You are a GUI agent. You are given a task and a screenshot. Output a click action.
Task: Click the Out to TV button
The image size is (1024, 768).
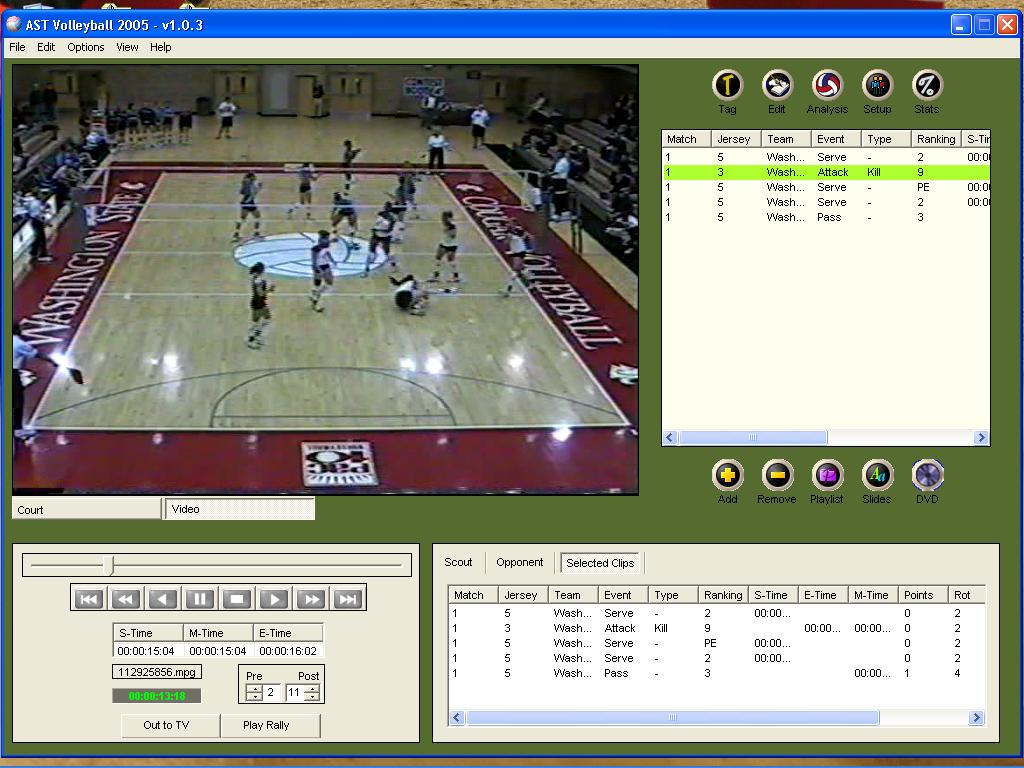(170, 726)
